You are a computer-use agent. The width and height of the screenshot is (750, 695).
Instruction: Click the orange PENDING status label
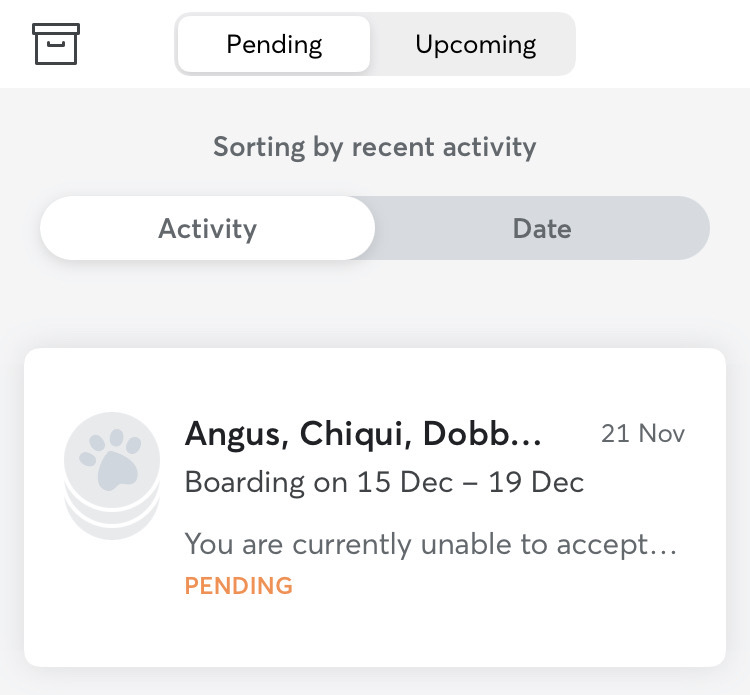click(239, 585)
